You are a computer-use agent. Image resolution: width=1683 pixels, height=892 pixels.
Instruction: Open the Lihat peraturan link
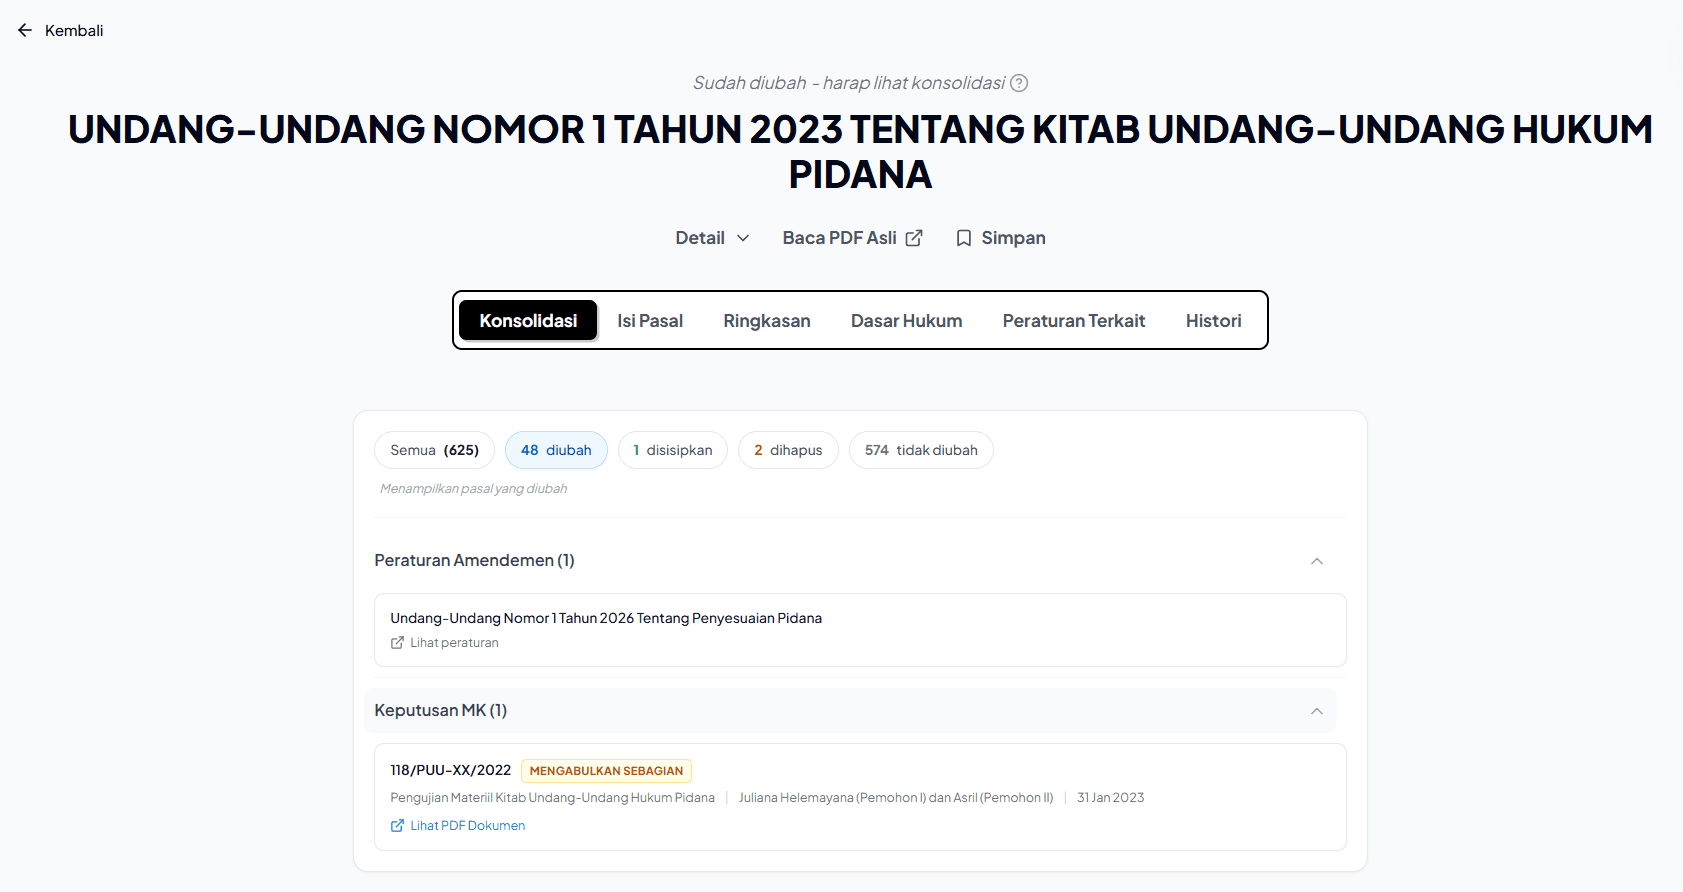(x=454, y=643)
